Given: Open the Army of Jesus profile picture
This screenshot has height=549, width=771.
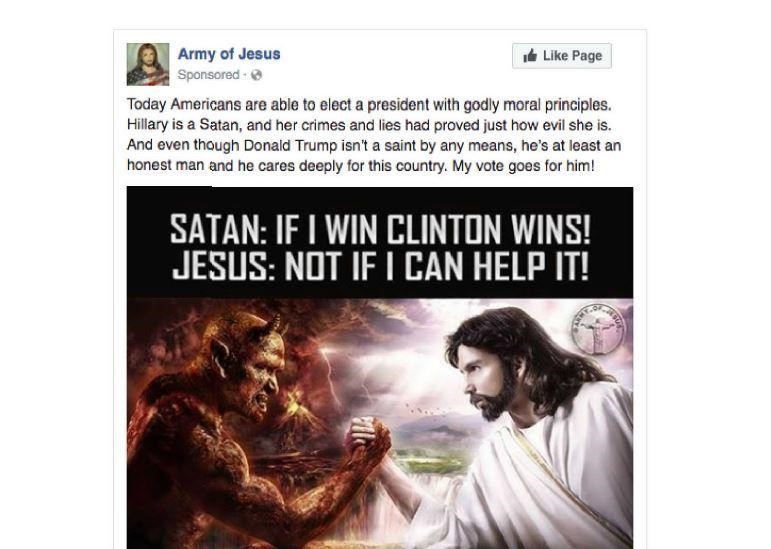Looking at the screenshot, I should coord(148,64).
